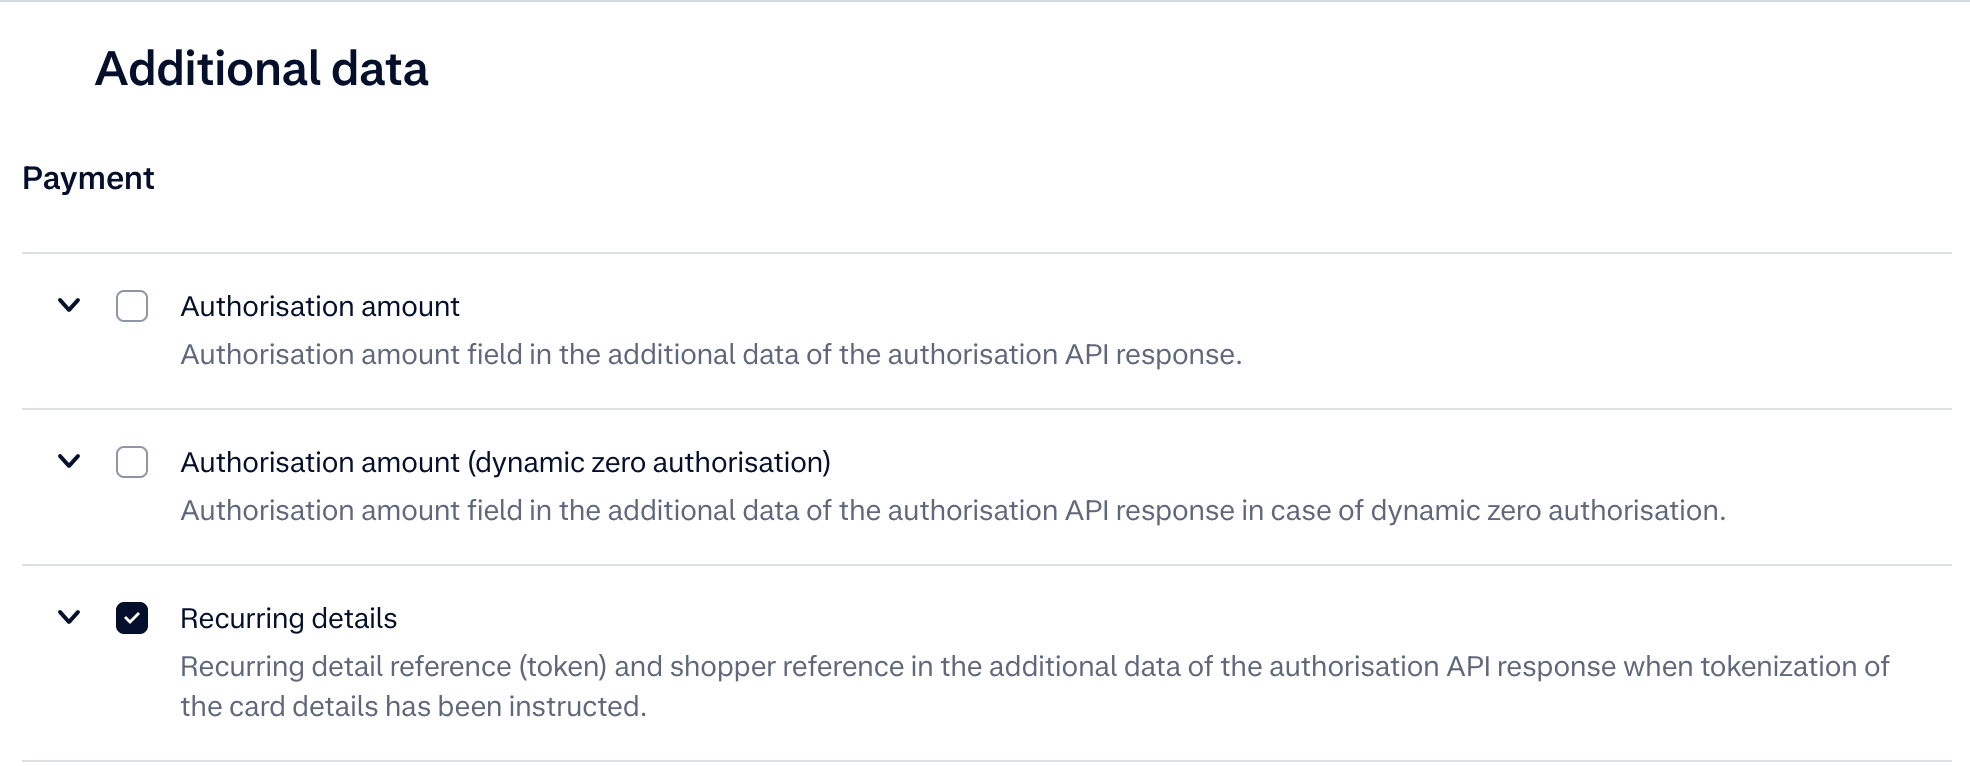
Task: Click the down arrow icon beside Authorisation amount
Action: pos(69,305)
